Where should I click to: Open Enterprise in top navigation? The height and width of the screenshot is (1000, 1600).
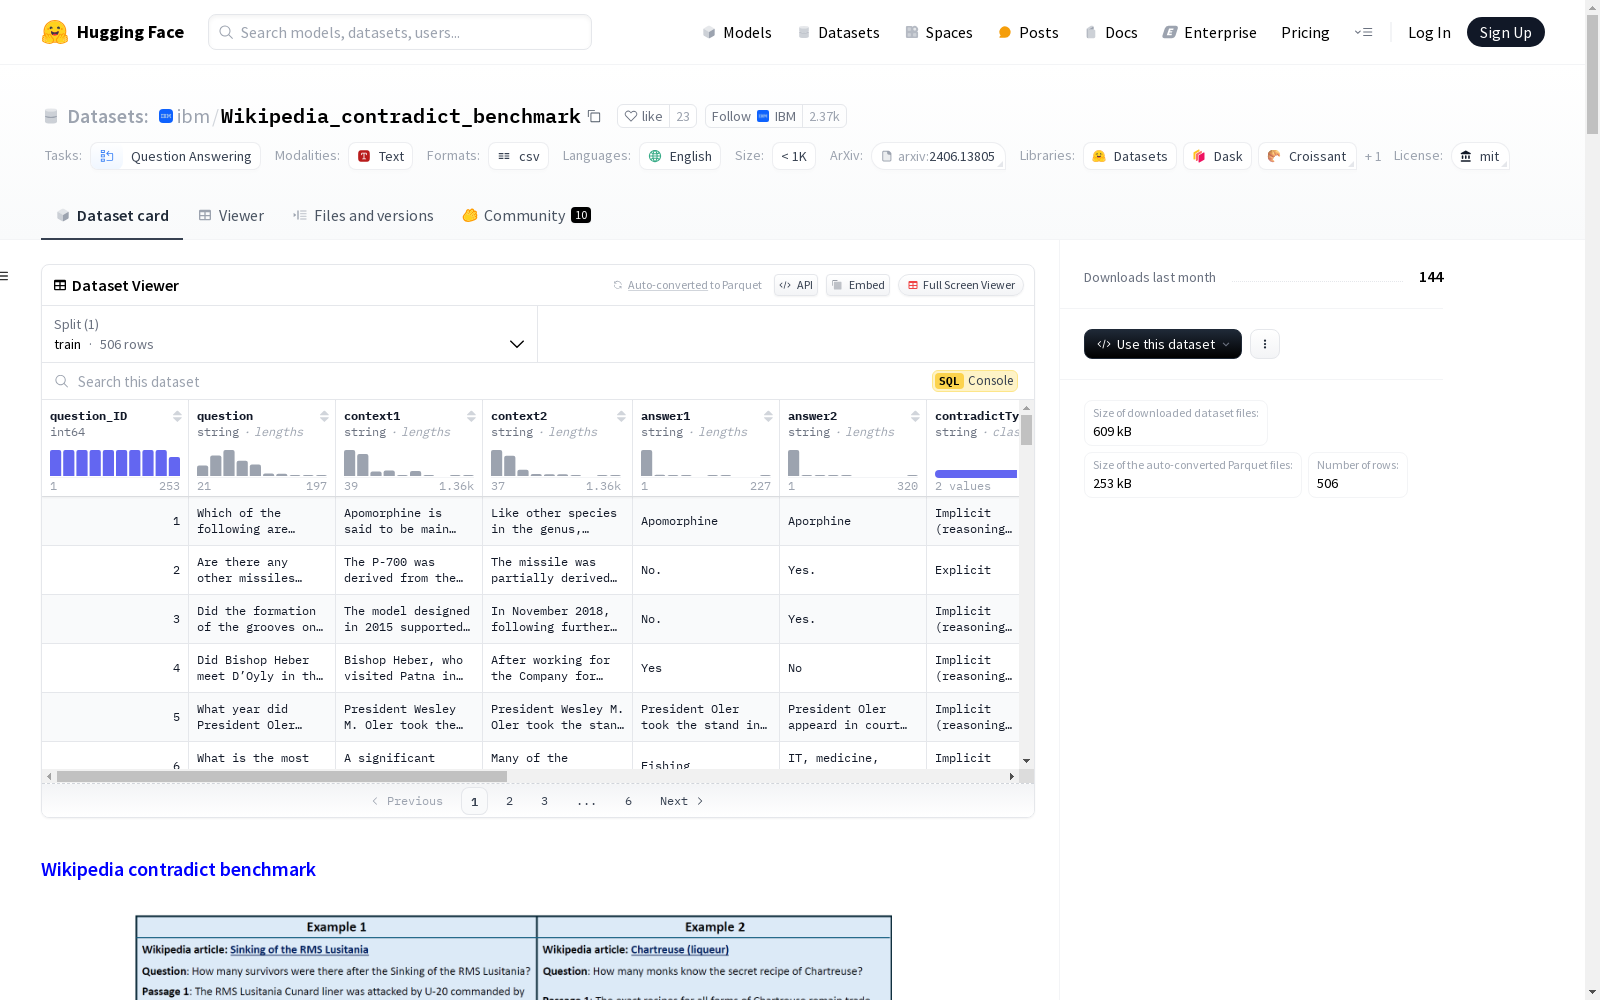[1210, 32]
